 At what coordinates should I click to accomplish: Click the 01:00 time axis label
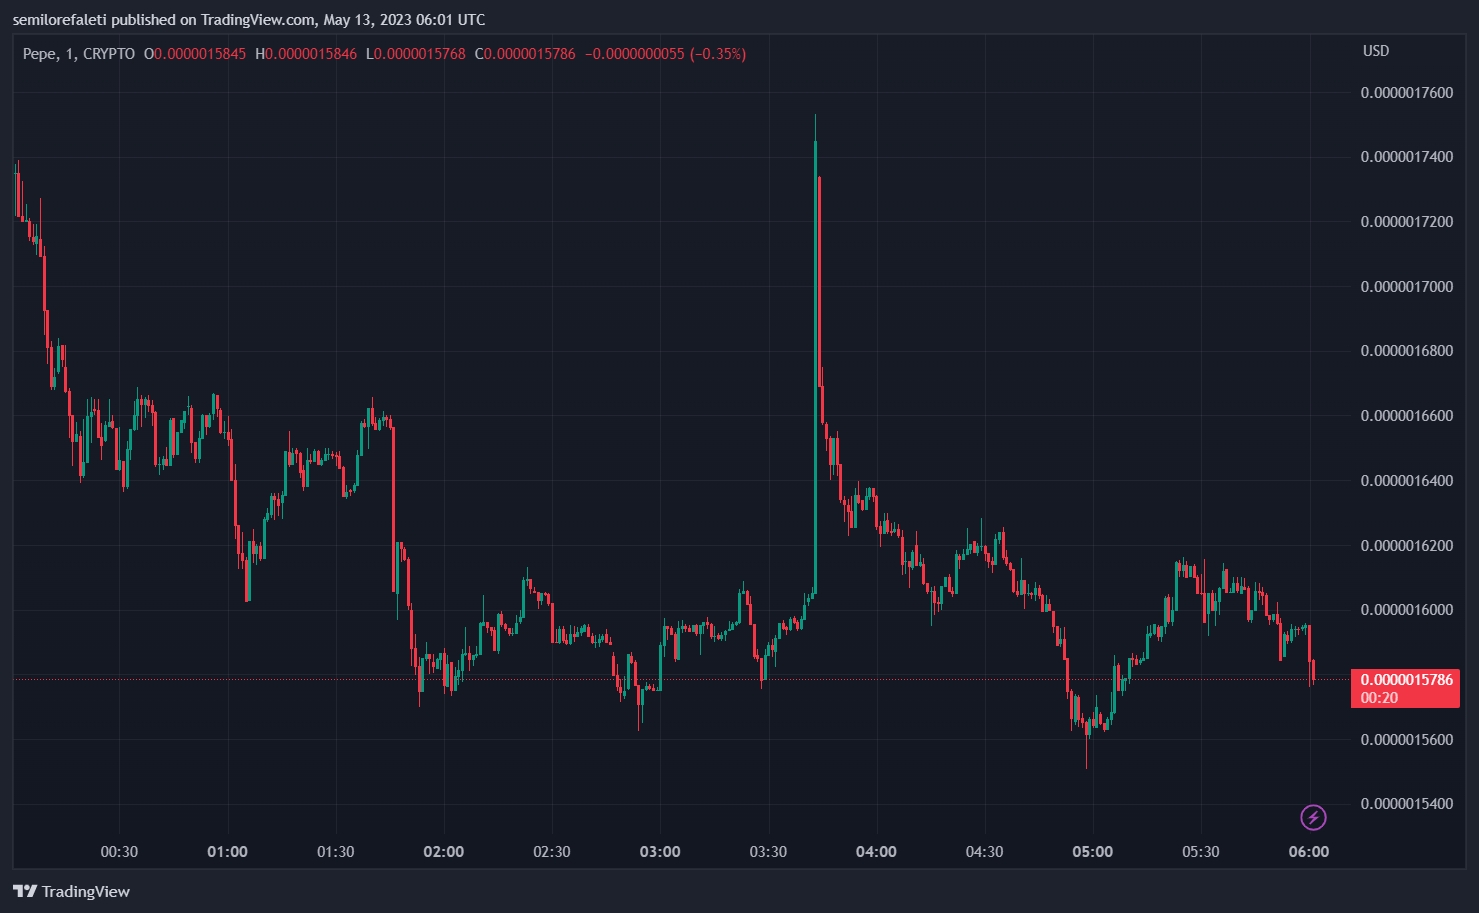(227, 852)
